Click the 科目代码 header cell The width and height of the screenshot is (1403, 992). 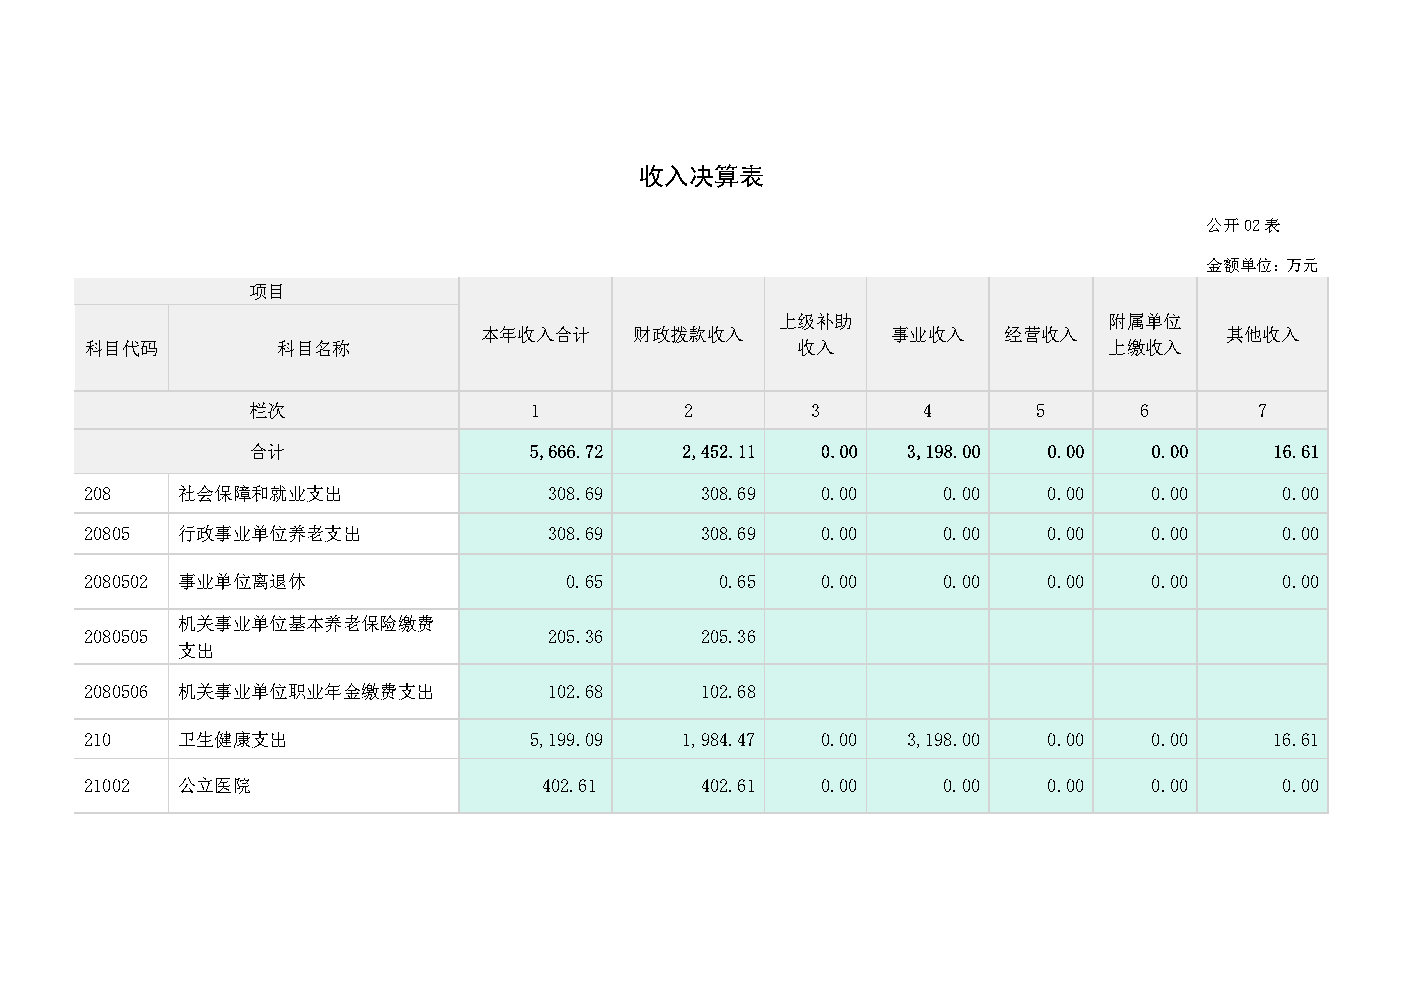click(x=121, y=349)
